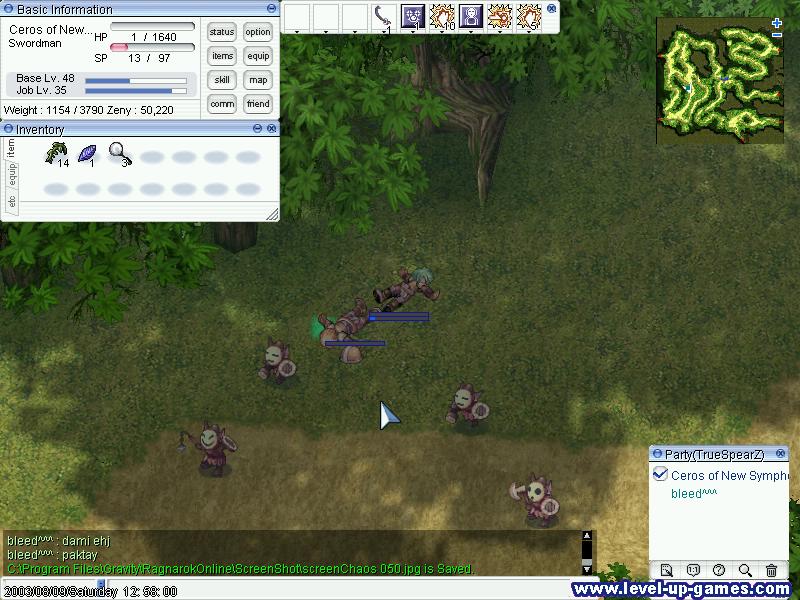Viewport: 800px width, 600px height.
Task: Click the party question mark icon
Action: 719,570
